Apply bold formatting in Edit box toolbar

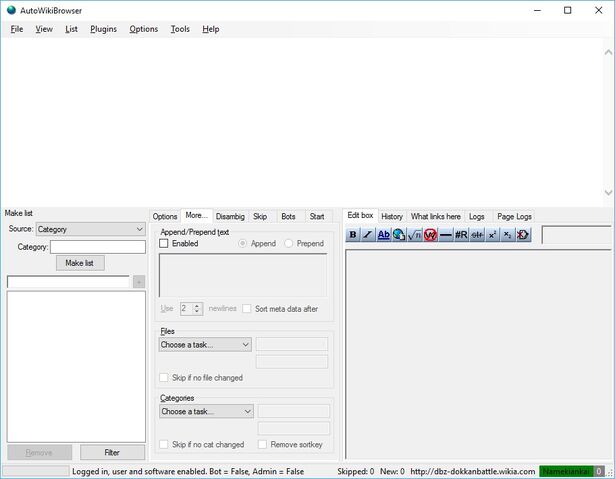click(x=353, y=235)
